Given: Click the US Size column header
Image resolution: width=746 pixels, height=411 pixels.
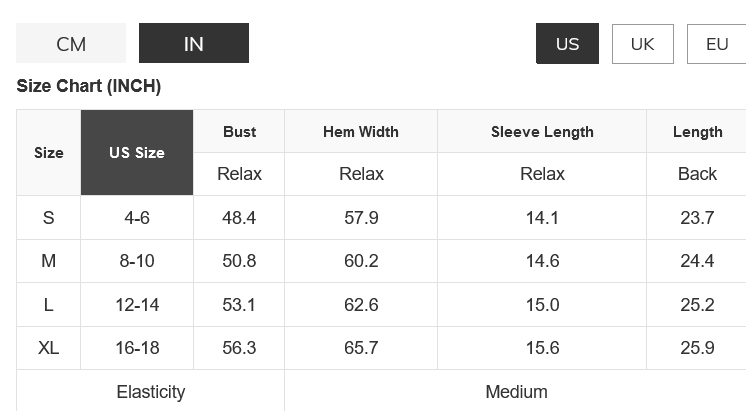Looking at the screenshot, I should pos(137,153).
